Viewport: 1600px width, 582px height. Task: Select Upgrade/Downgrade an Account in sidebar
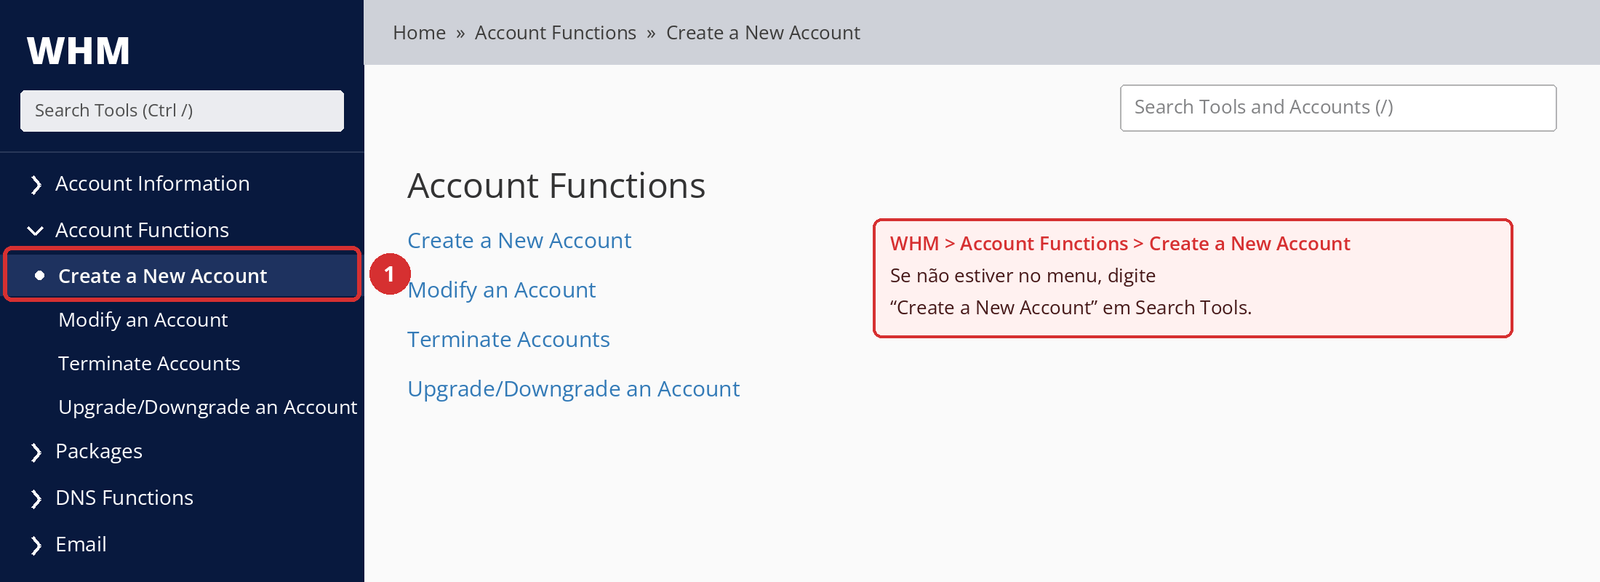208,408
